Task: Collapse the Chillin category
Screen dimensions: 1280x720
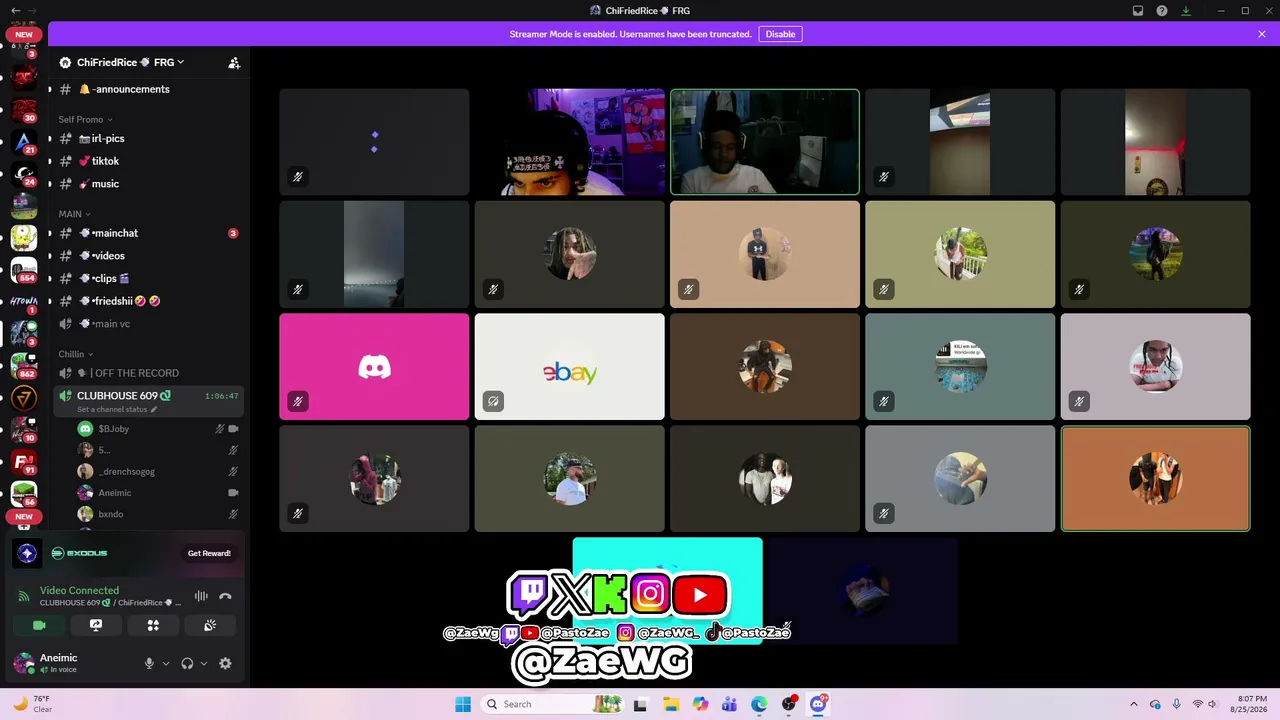Action: [75, 354]
